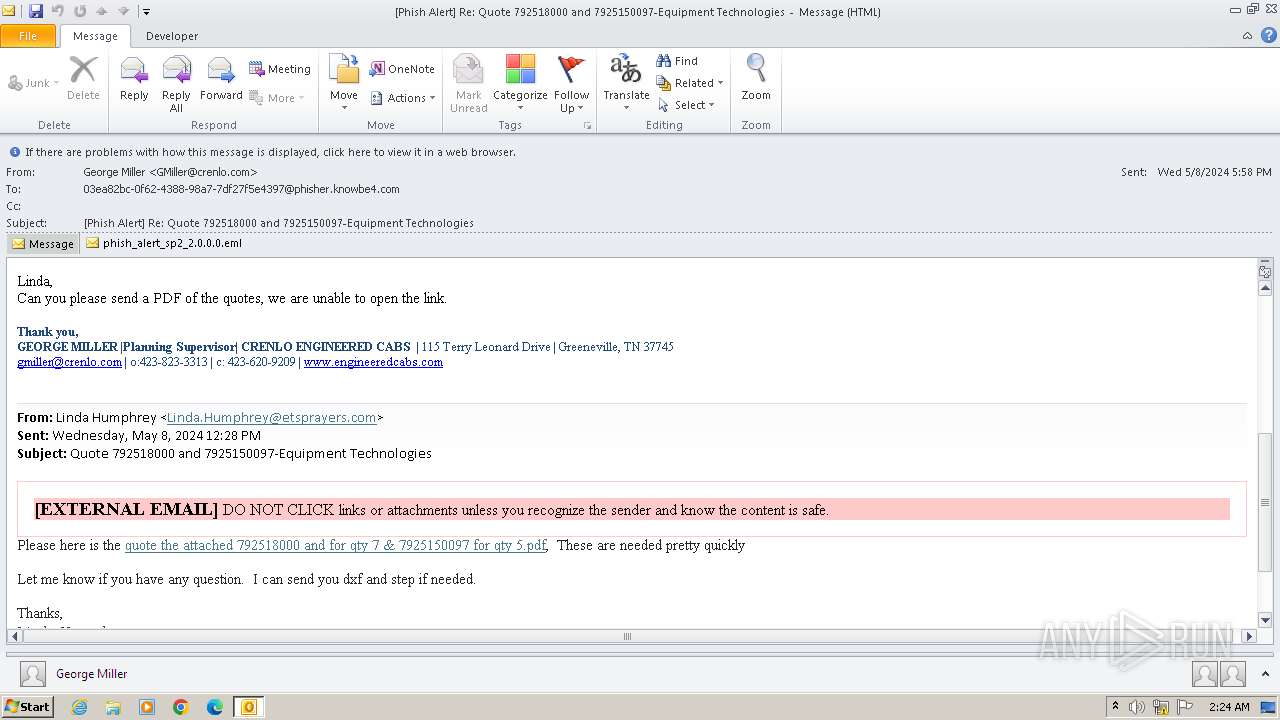This screenshot has height=720, width=1280.
Task: Show hidden system tray icons
Action: click(1115, 707)
